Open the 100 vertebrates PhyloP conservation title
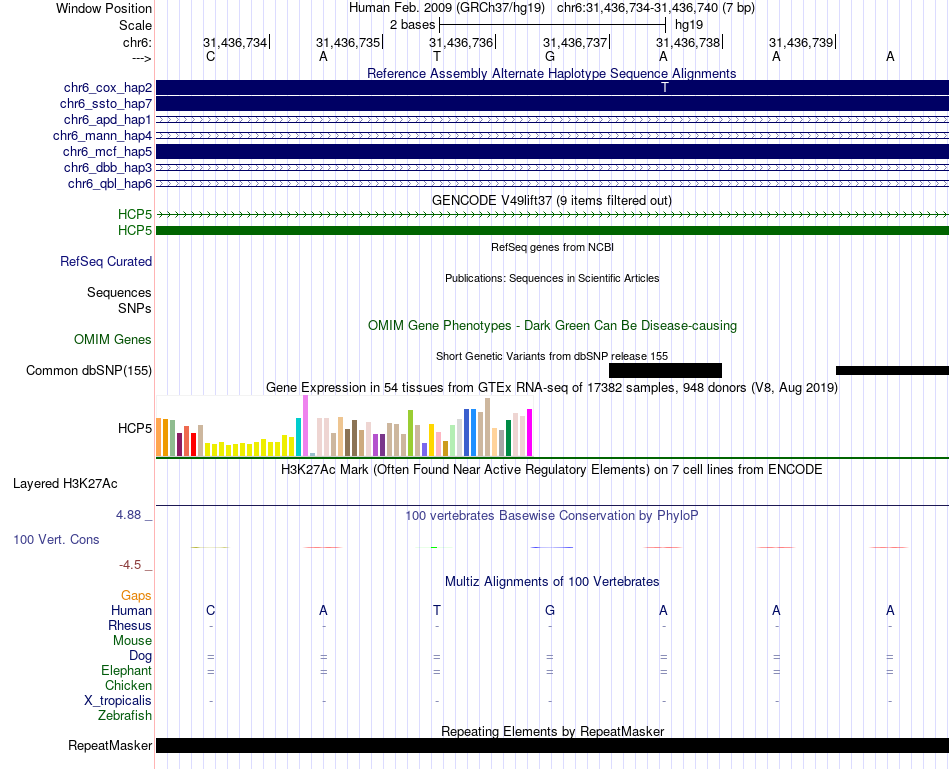This screenshot has height=769, width=950. pyautogui.click(x=551, y=516)
